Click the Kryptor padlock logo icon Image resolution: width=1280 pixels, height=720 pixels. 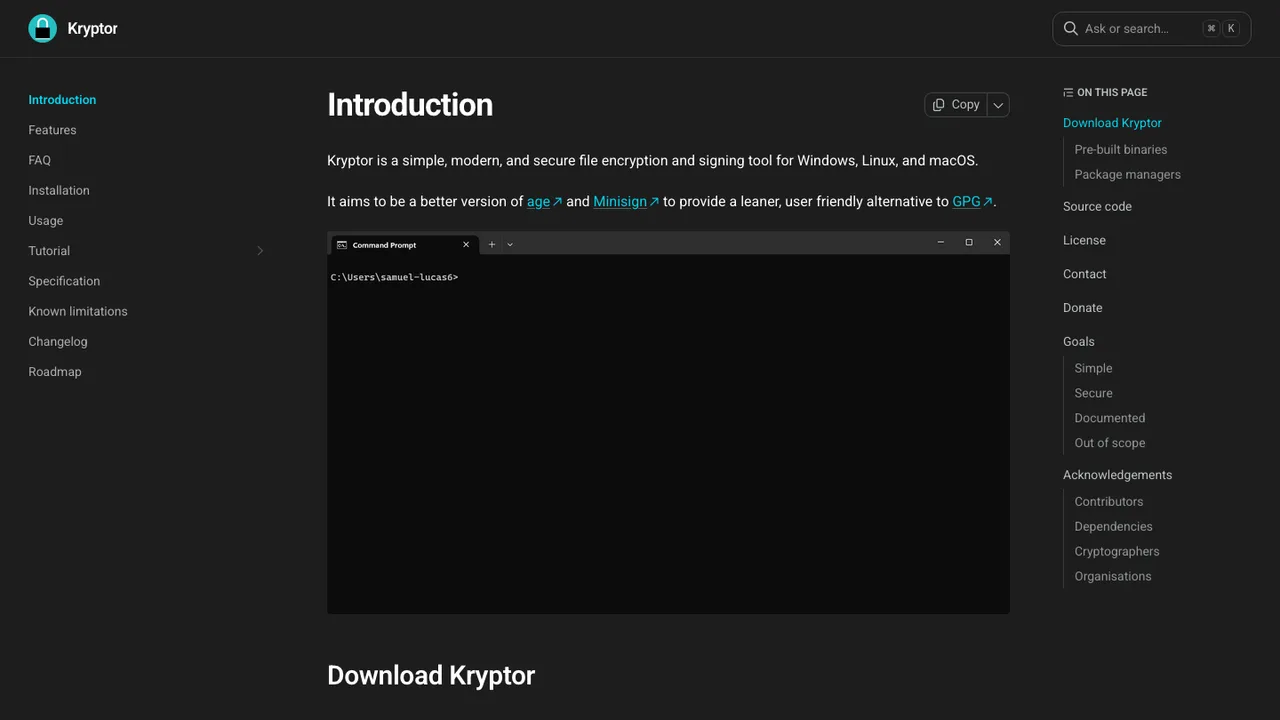(42, 28)
